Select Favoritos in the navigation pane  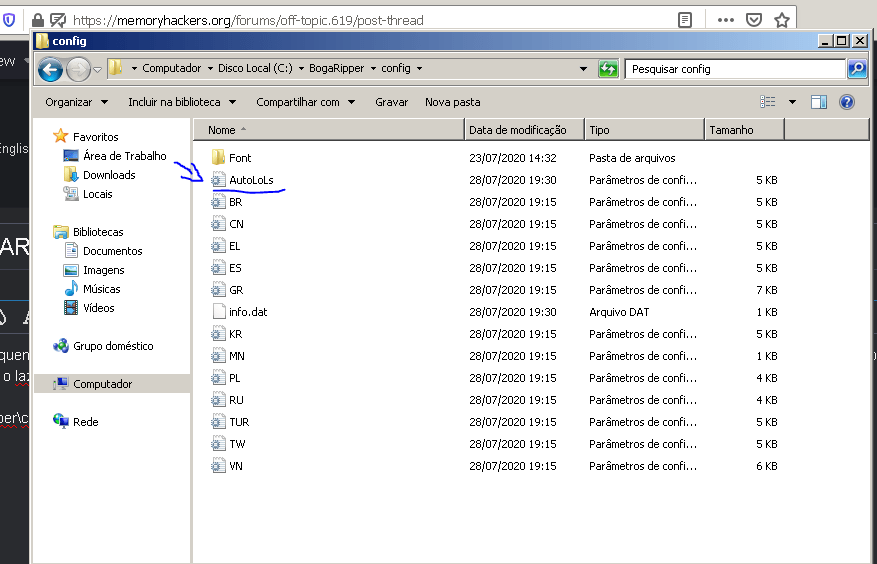point(96,137)
